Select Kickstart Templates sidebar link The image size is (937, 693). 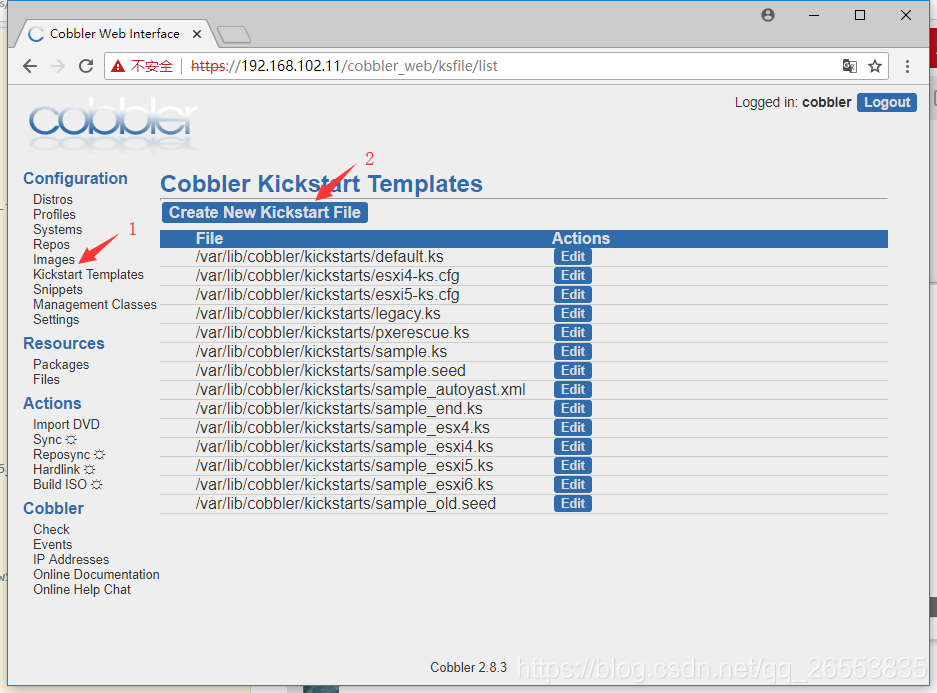click(x=88, y=274)
